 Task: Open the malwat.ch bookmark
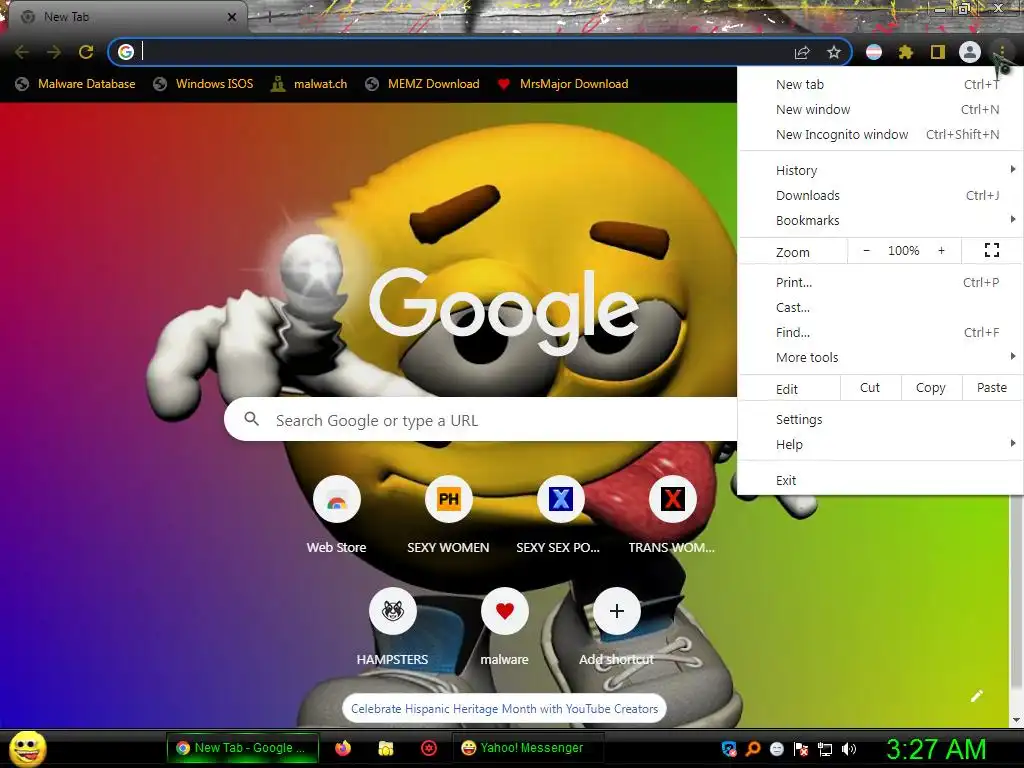309,84
